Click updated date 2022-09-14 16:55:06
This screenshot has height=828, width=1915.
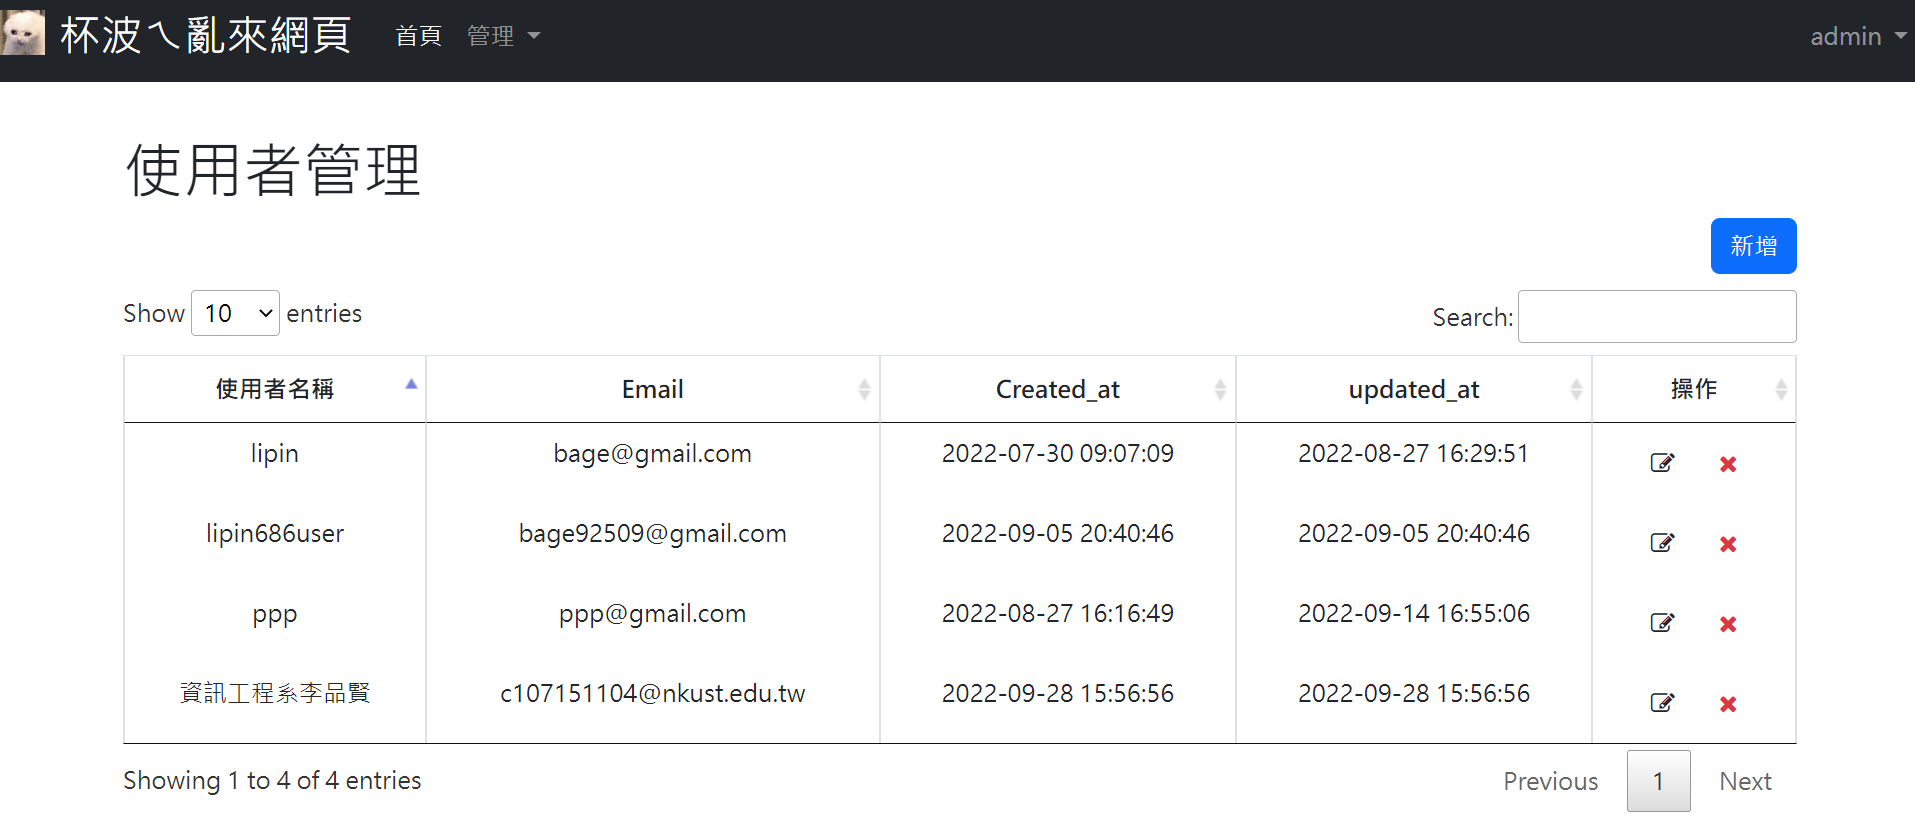coord(1414,613)
